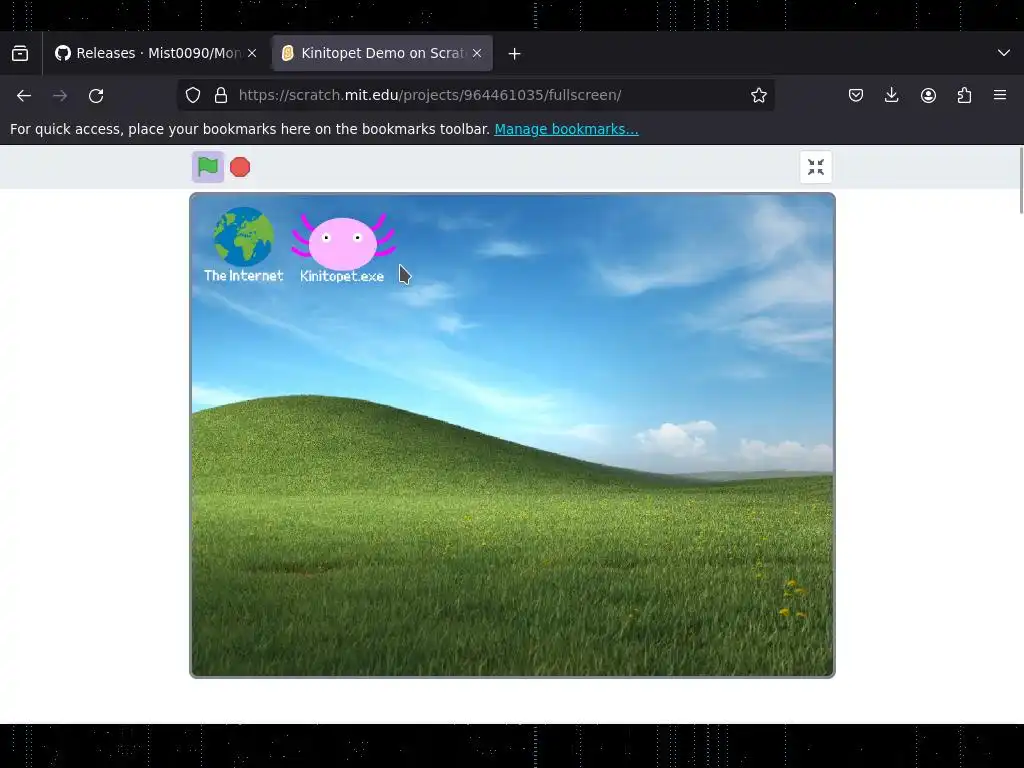The width and height of the screenshot is (1024, 768).
Task: Bookmark this page with the star
Action: [758, 95]
